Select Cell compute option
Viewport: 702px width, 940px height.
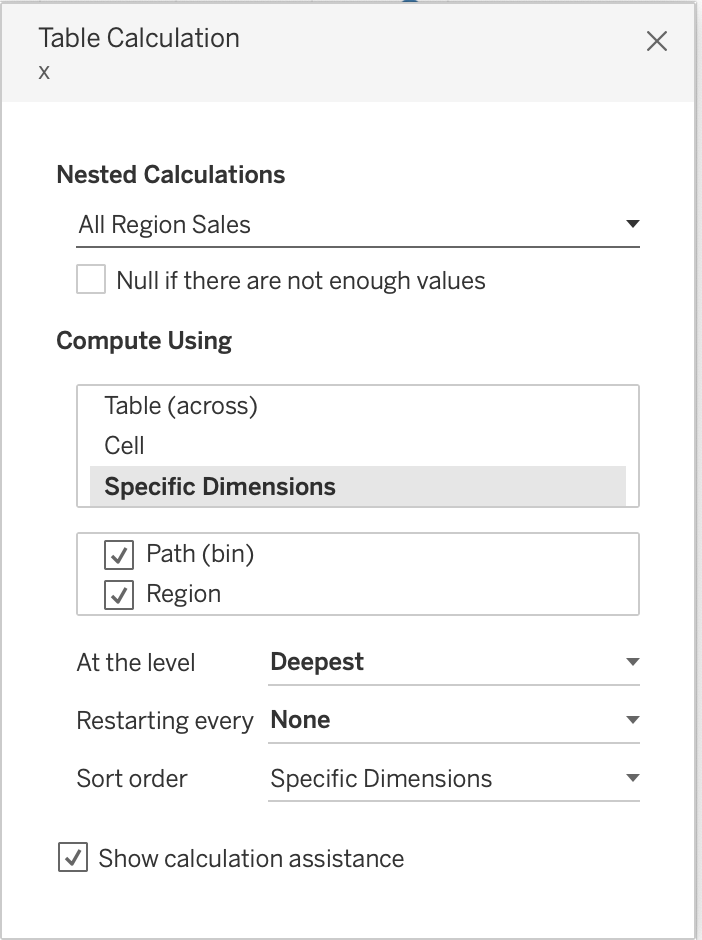(125, 446)
